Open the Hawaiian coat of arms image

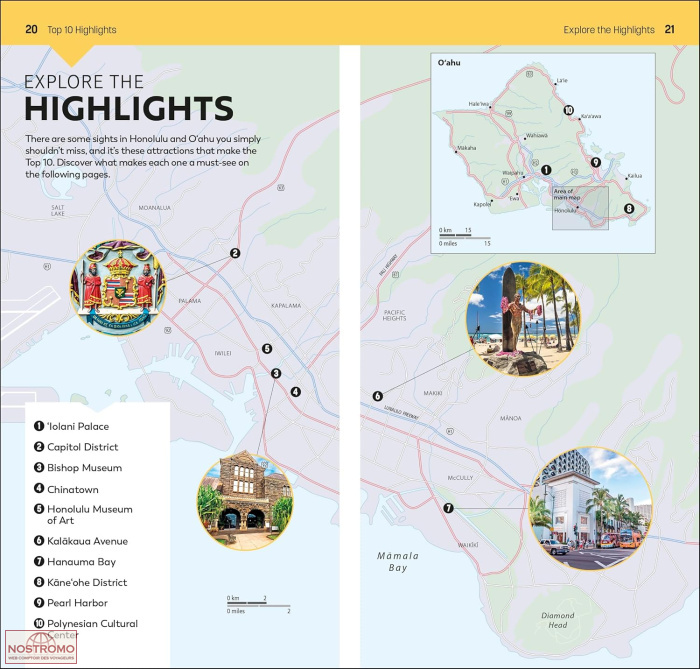pos(115,286)
